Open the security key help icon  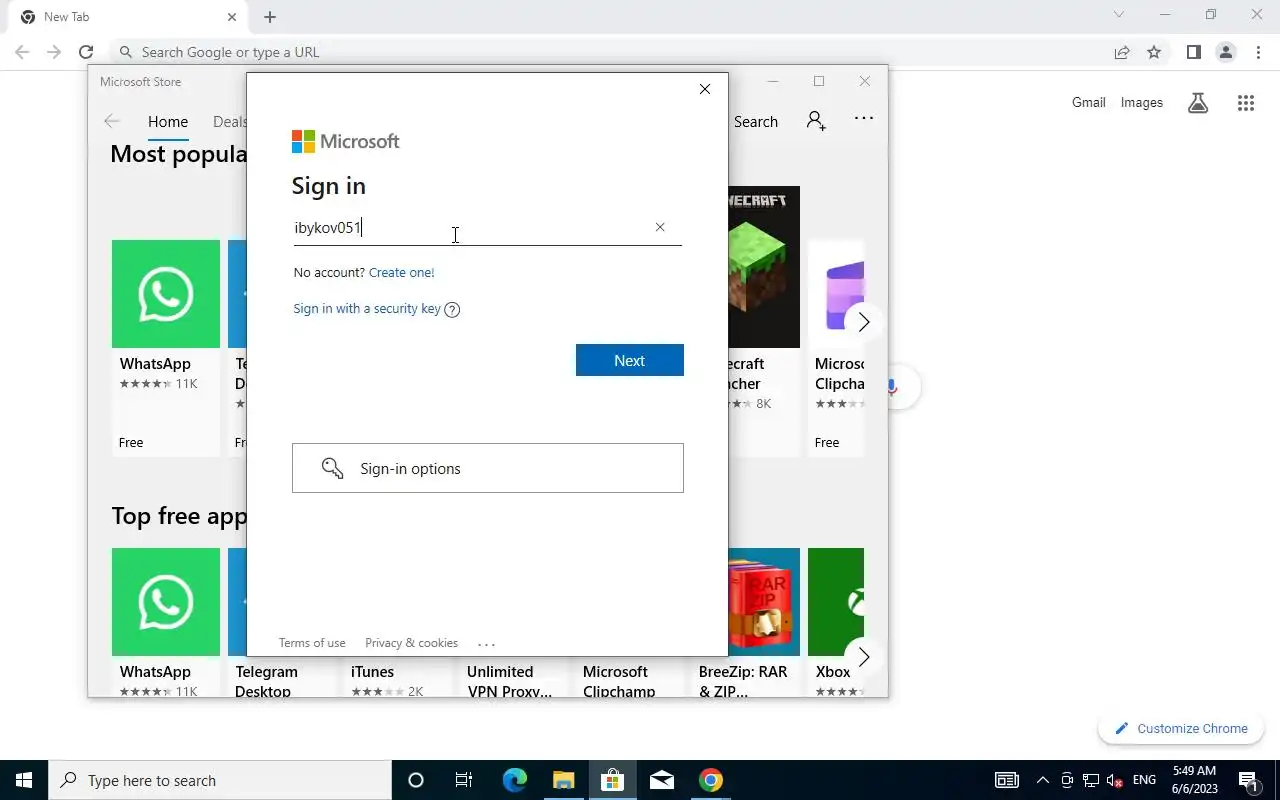(452, 310)
